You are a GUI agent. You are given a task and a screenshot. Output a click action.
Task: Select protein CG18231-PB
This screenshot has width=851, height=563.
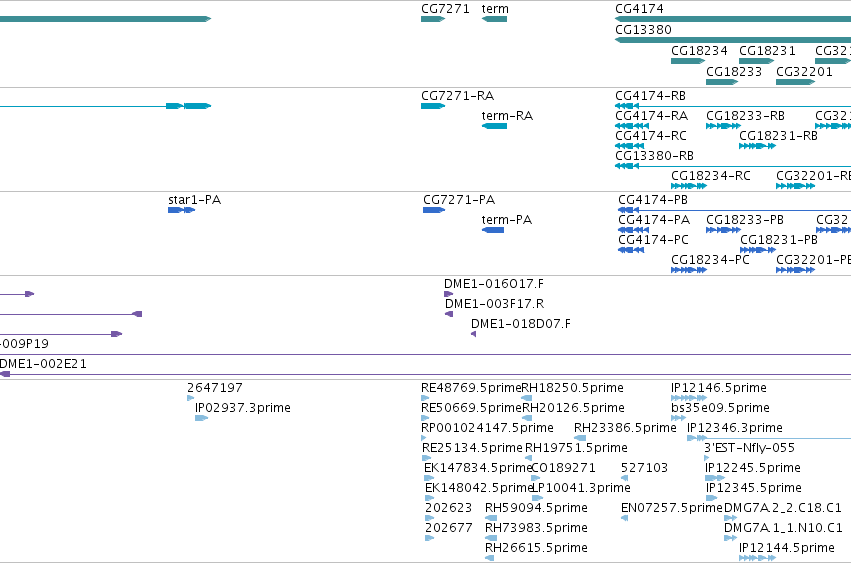(x=758, y=250)
